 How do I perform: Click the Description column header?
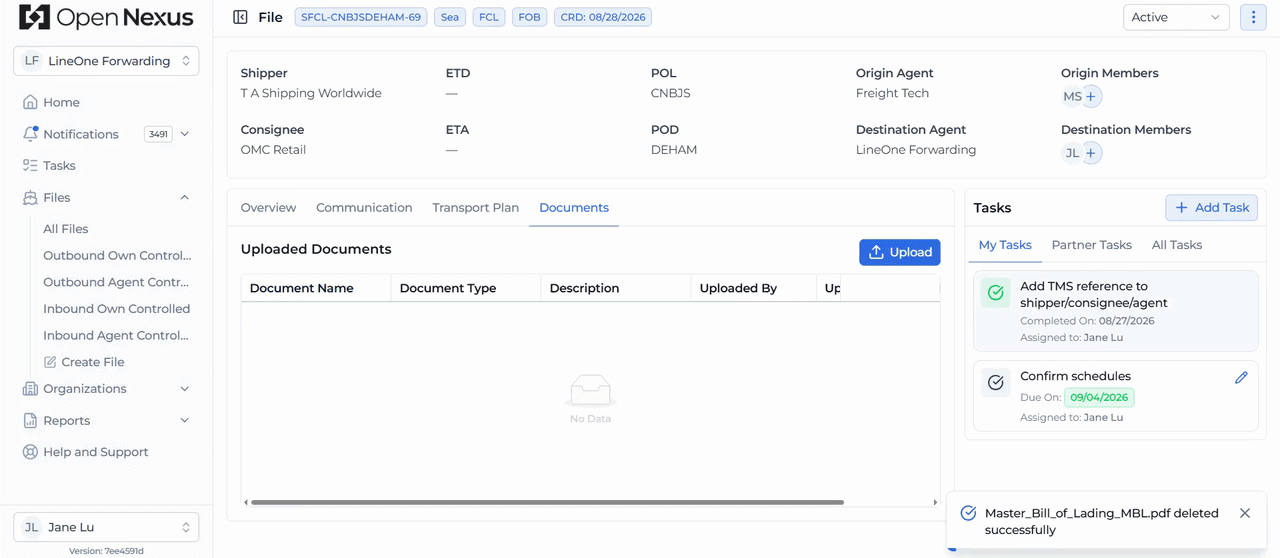616,288
